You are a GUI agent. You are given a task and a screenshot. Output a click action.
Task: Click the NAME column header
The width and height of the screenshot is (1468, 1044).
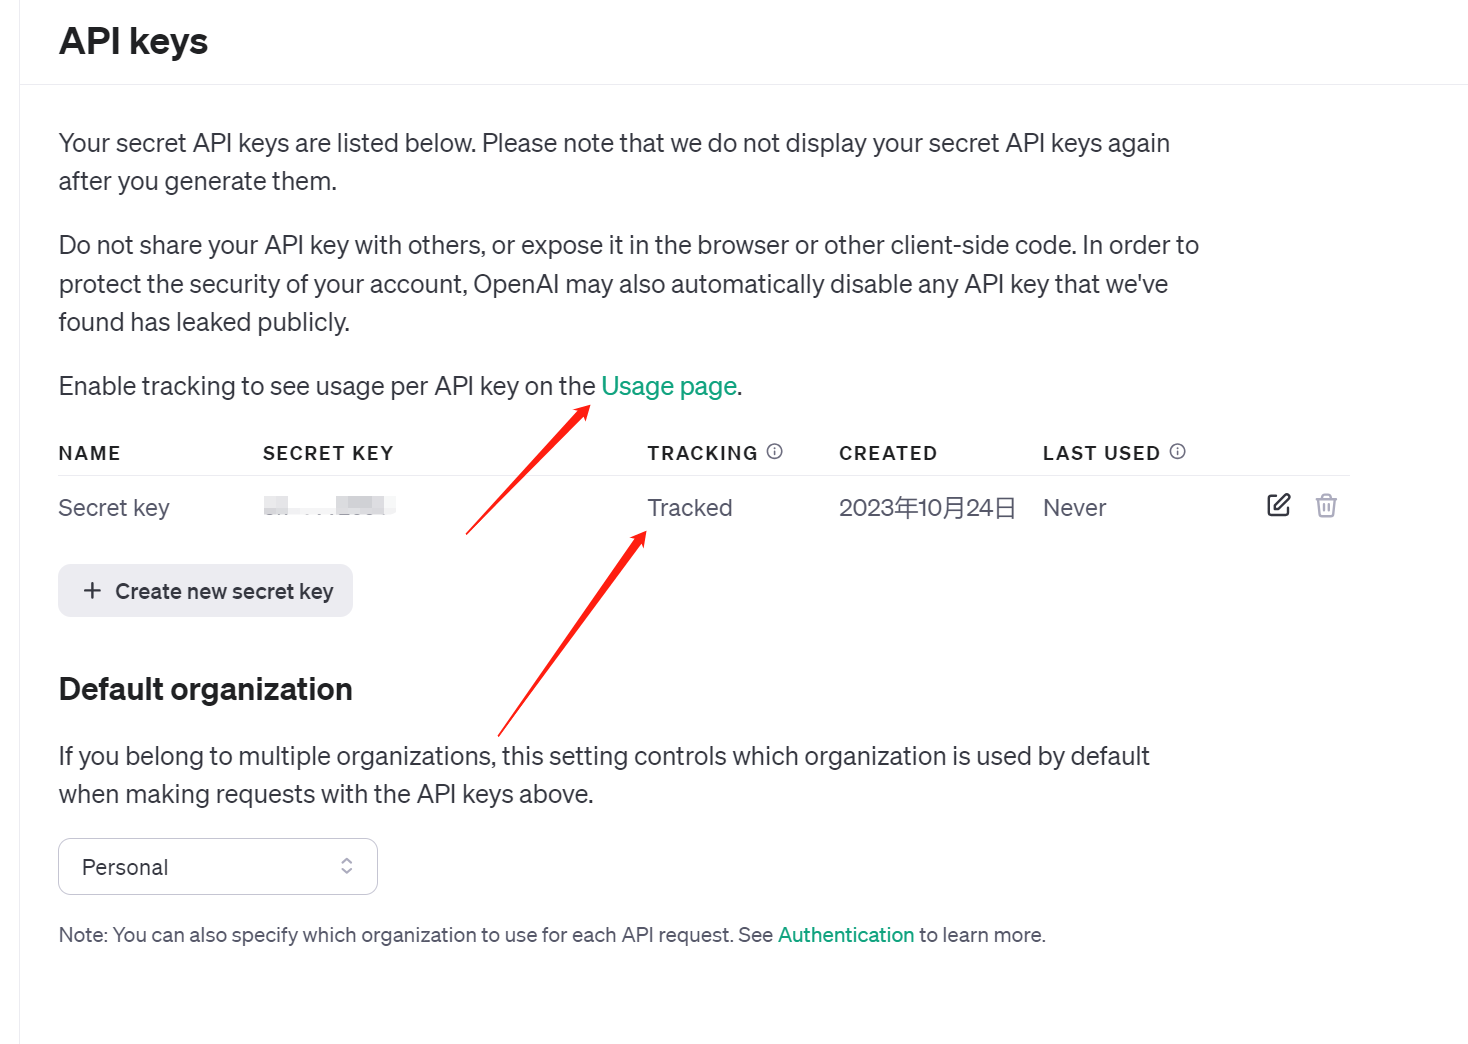(x=89, y=454)
